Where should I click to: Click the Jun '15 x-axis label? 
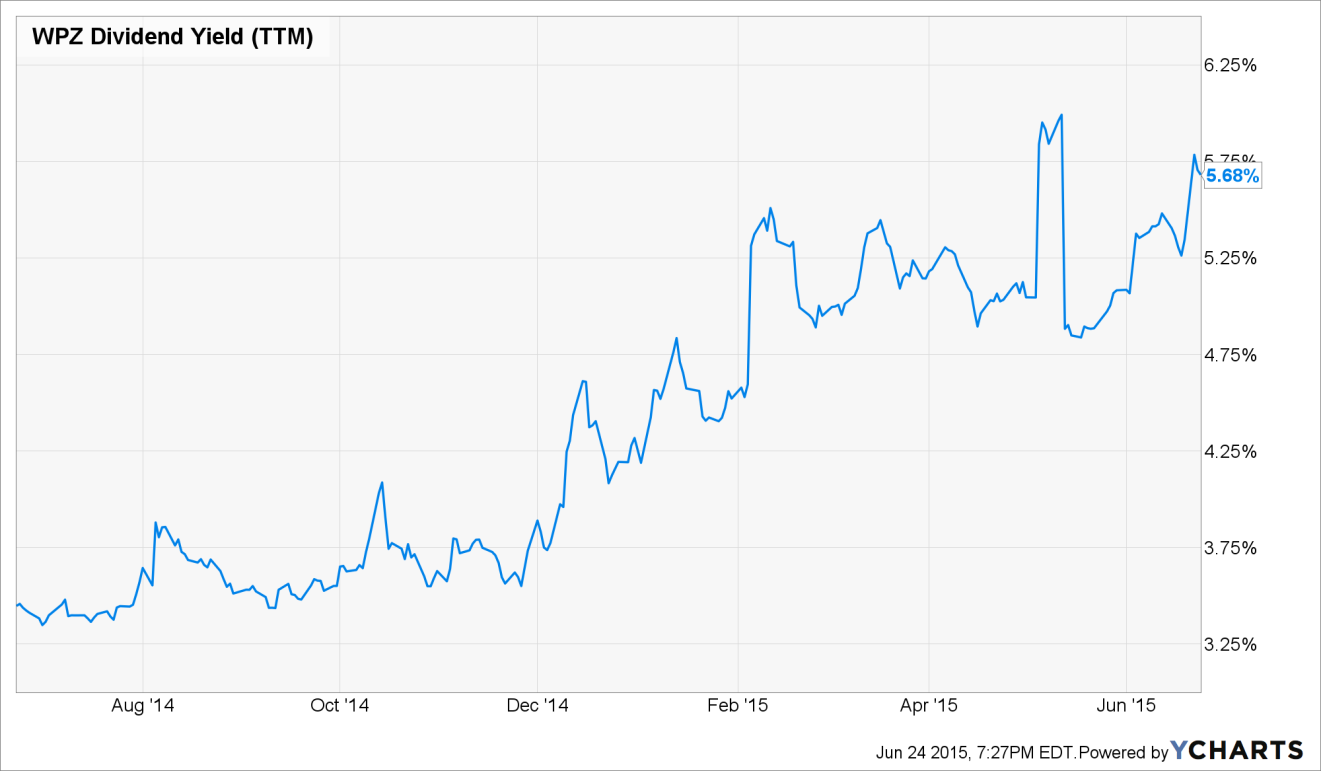tap(1127, 706)
